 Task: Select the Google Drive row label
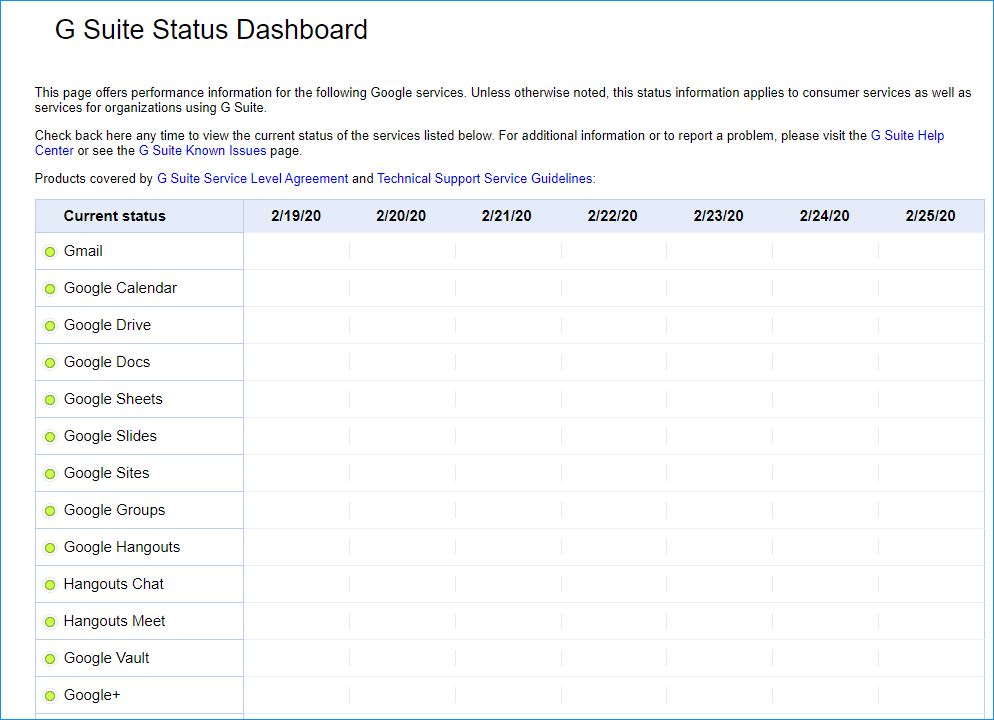coord(107,325)
